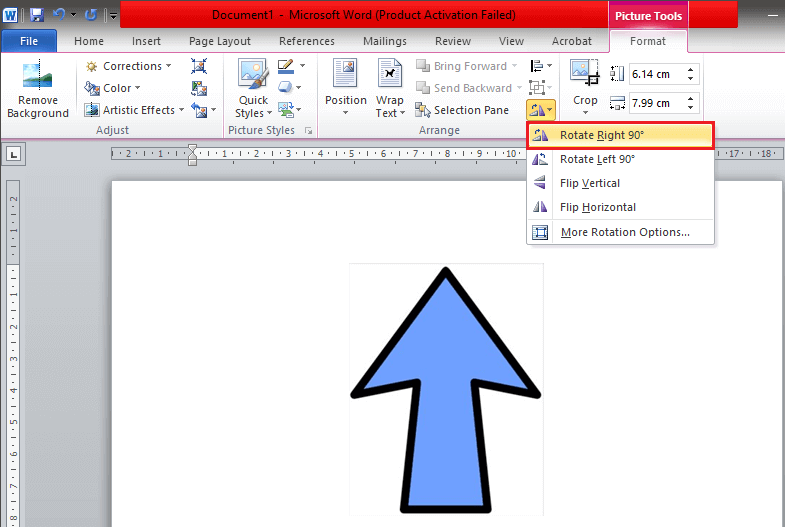Image resolution: width=785 pixels, height=527 pixels.
Task: Click the Save icon in quick access toolbar
Action: (37, 15)
